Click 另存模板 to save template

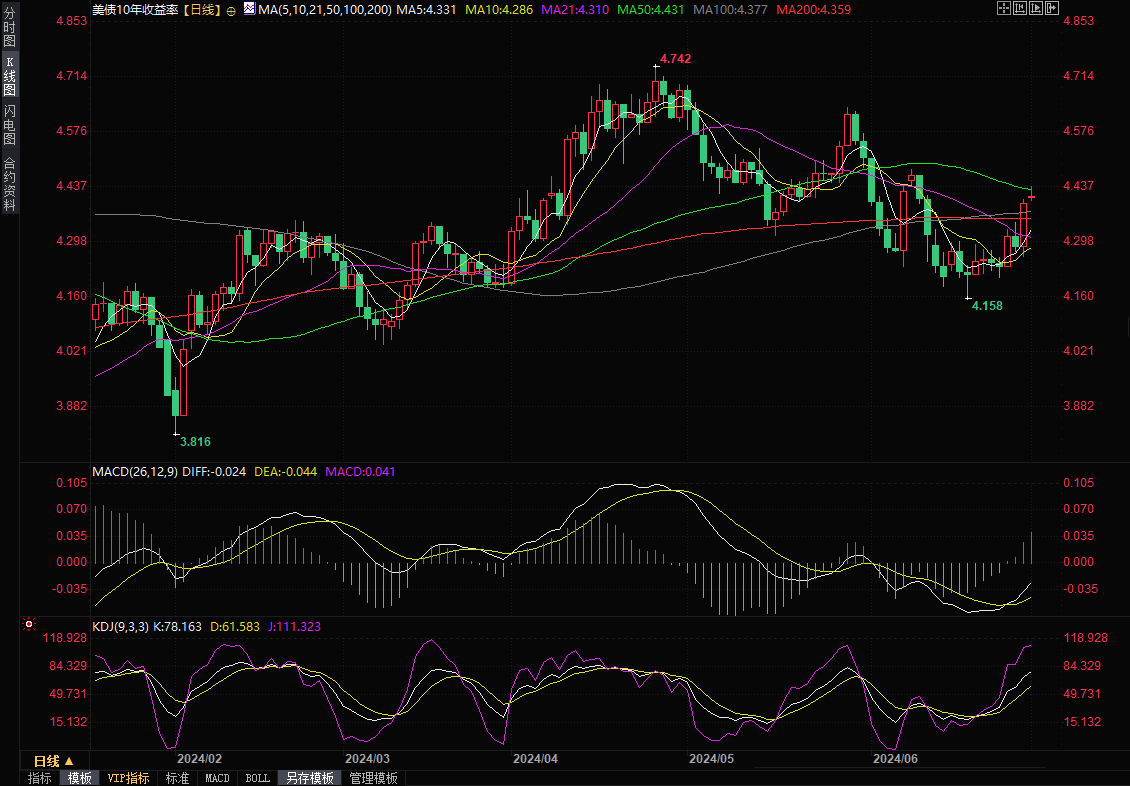[x=309, y=778]
